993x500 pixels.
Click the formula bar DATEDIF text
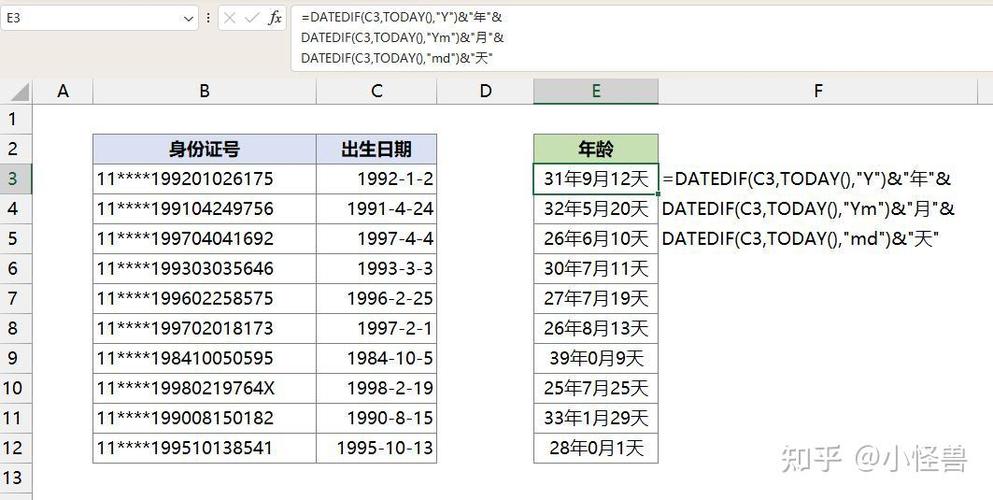pos(400,37)
